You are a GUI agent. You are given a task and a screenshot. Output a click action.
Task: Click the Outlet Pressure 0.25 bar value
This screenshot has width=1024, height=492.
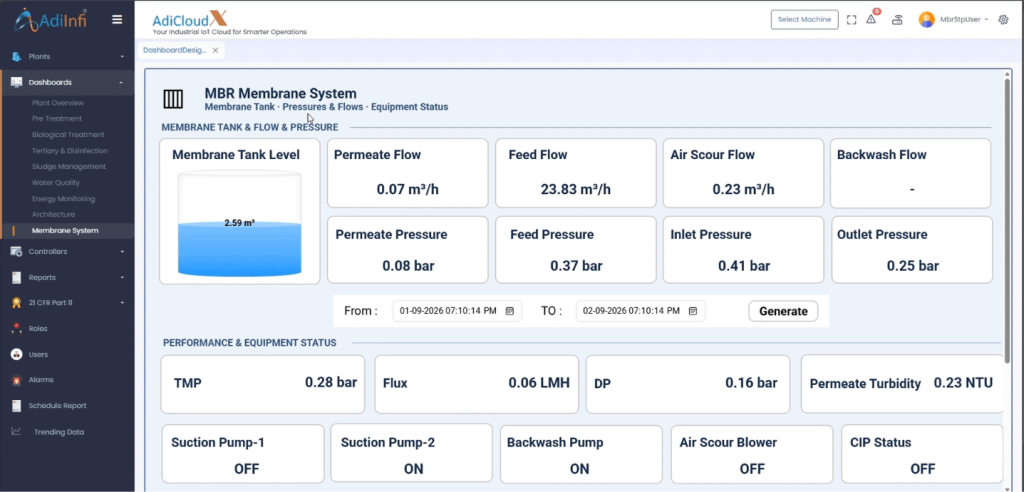tap(912, 266)
